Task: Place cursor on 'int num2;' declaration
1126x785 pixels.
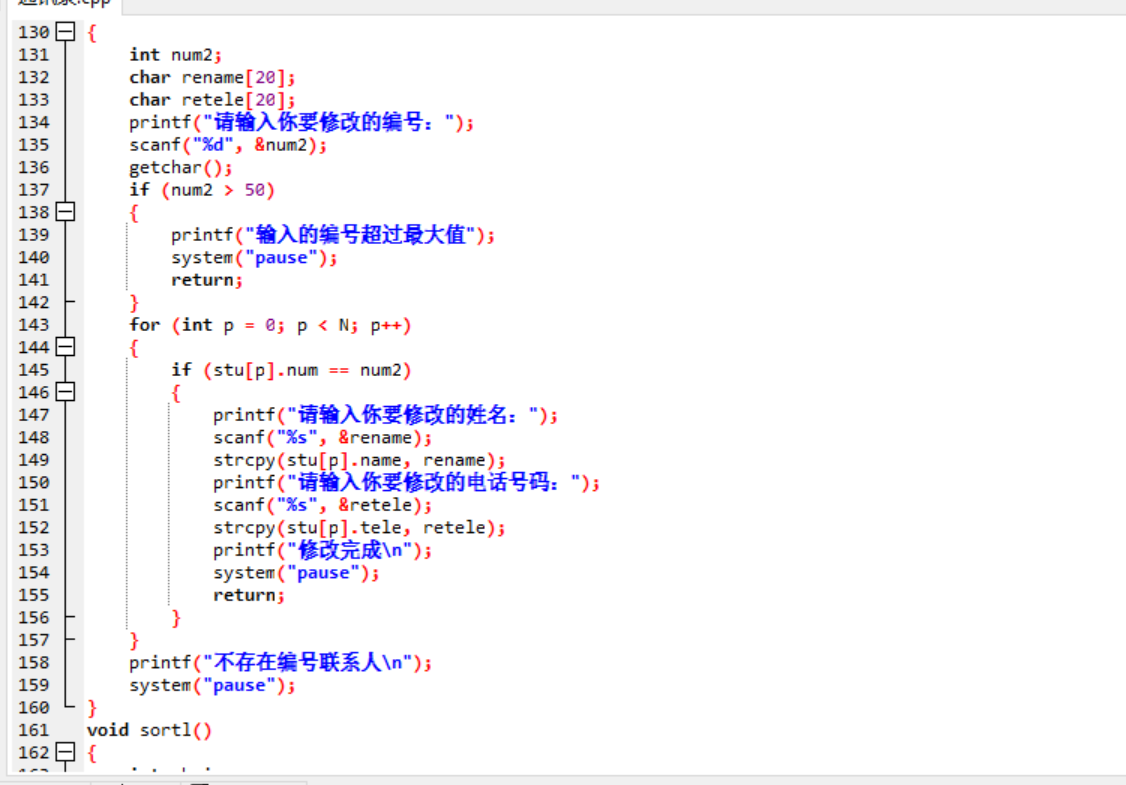Action: 175,55
